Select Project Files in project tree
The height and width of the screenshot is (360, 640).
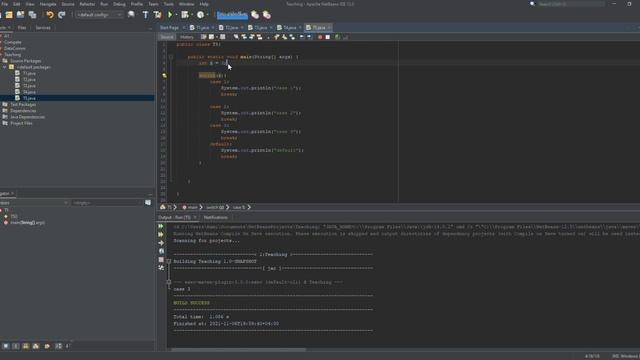click(21, 123)
